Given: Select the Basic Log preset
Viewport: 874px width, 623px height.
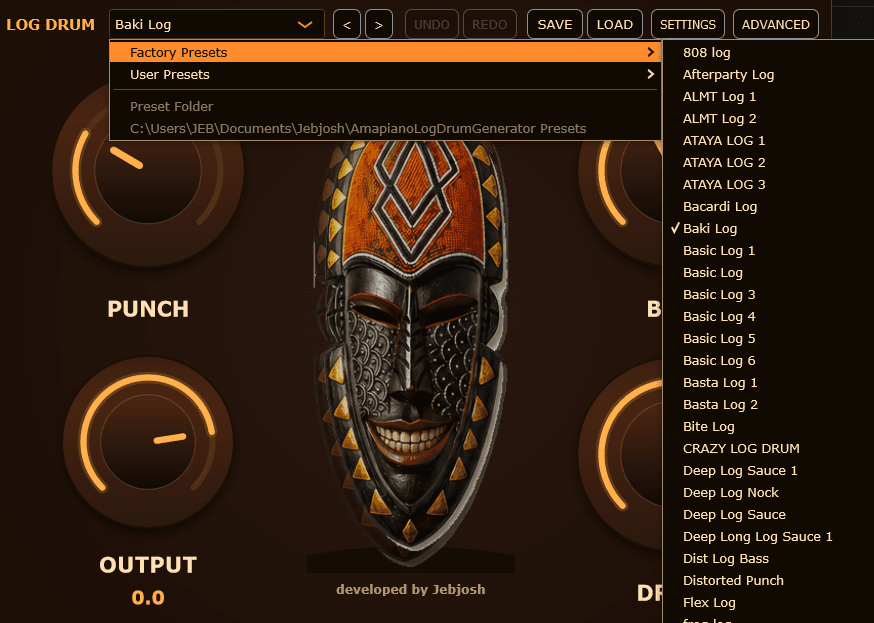Looking at the screenshot, I should pos(769,272).
